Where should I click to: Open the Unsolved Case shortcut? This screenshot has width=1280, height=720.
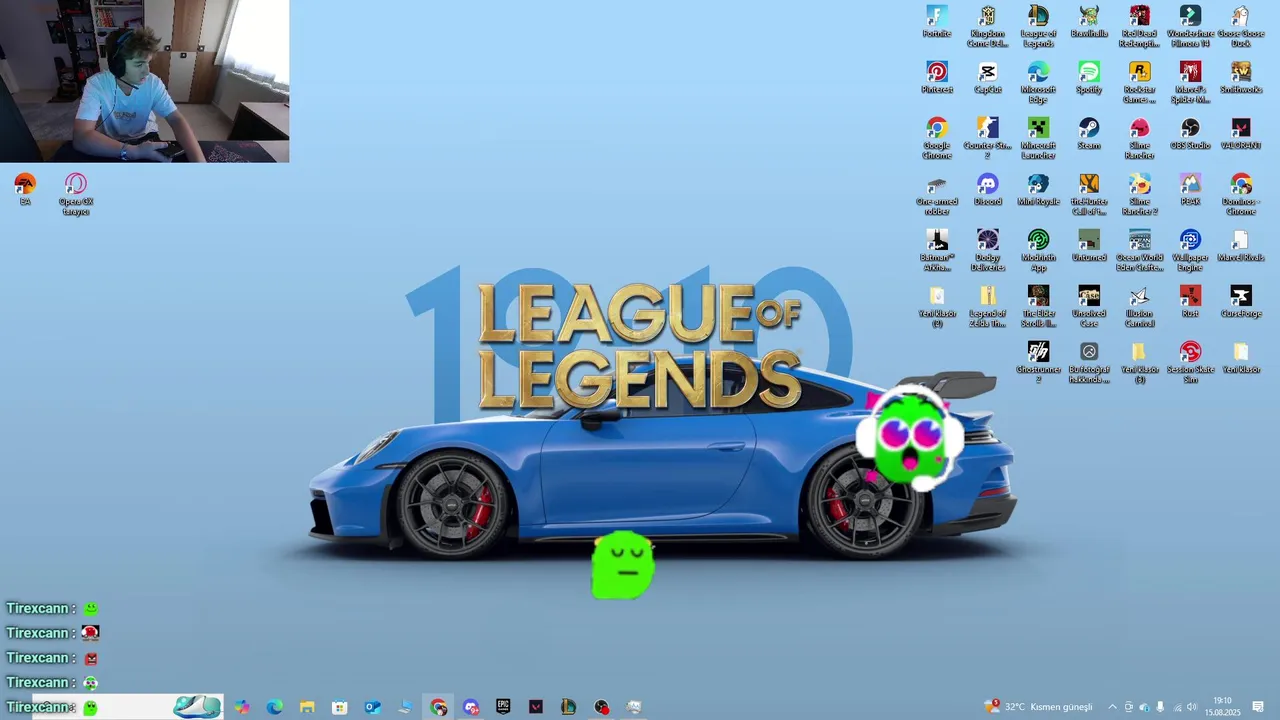click(1089, 307)
